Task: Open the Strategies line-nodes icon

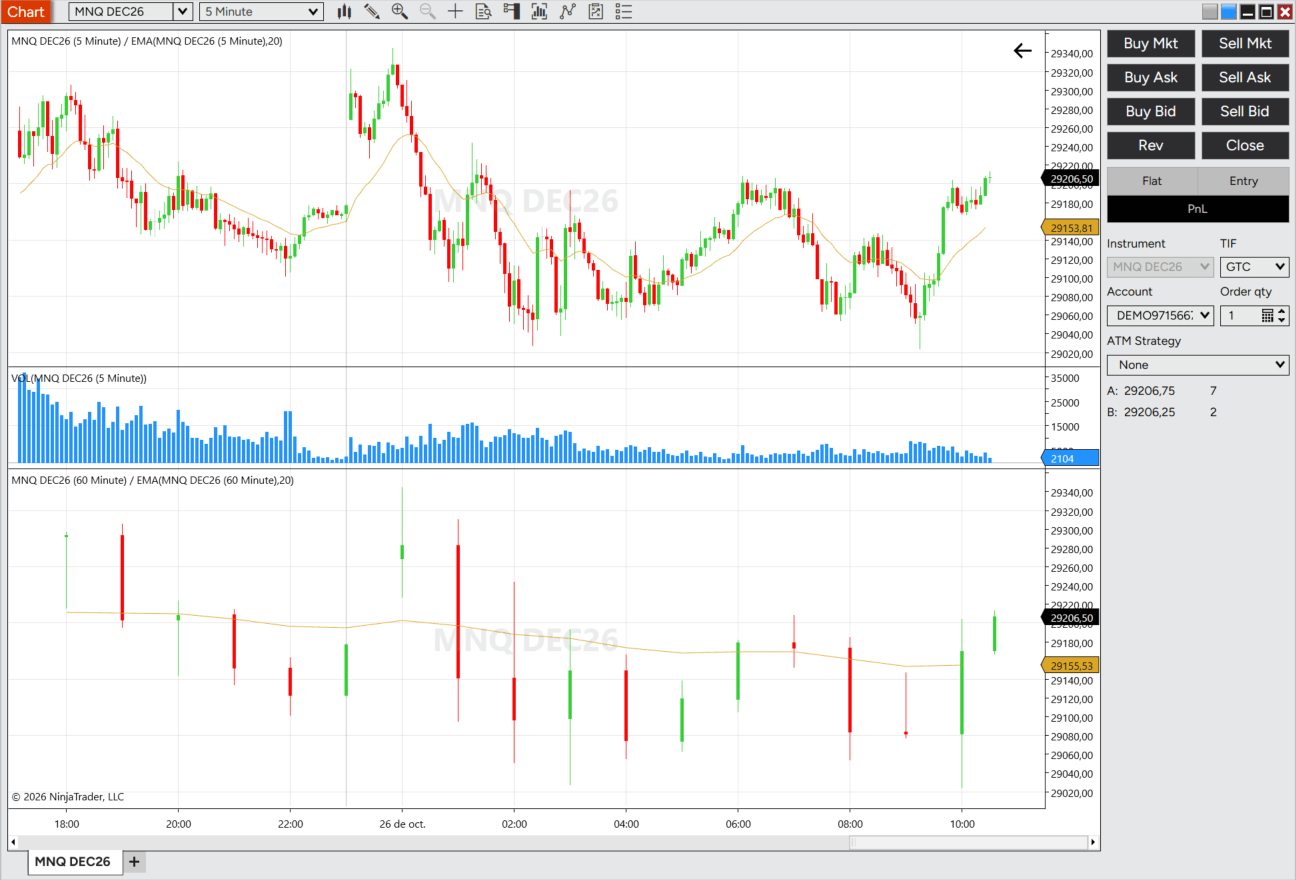Action: 568,12
